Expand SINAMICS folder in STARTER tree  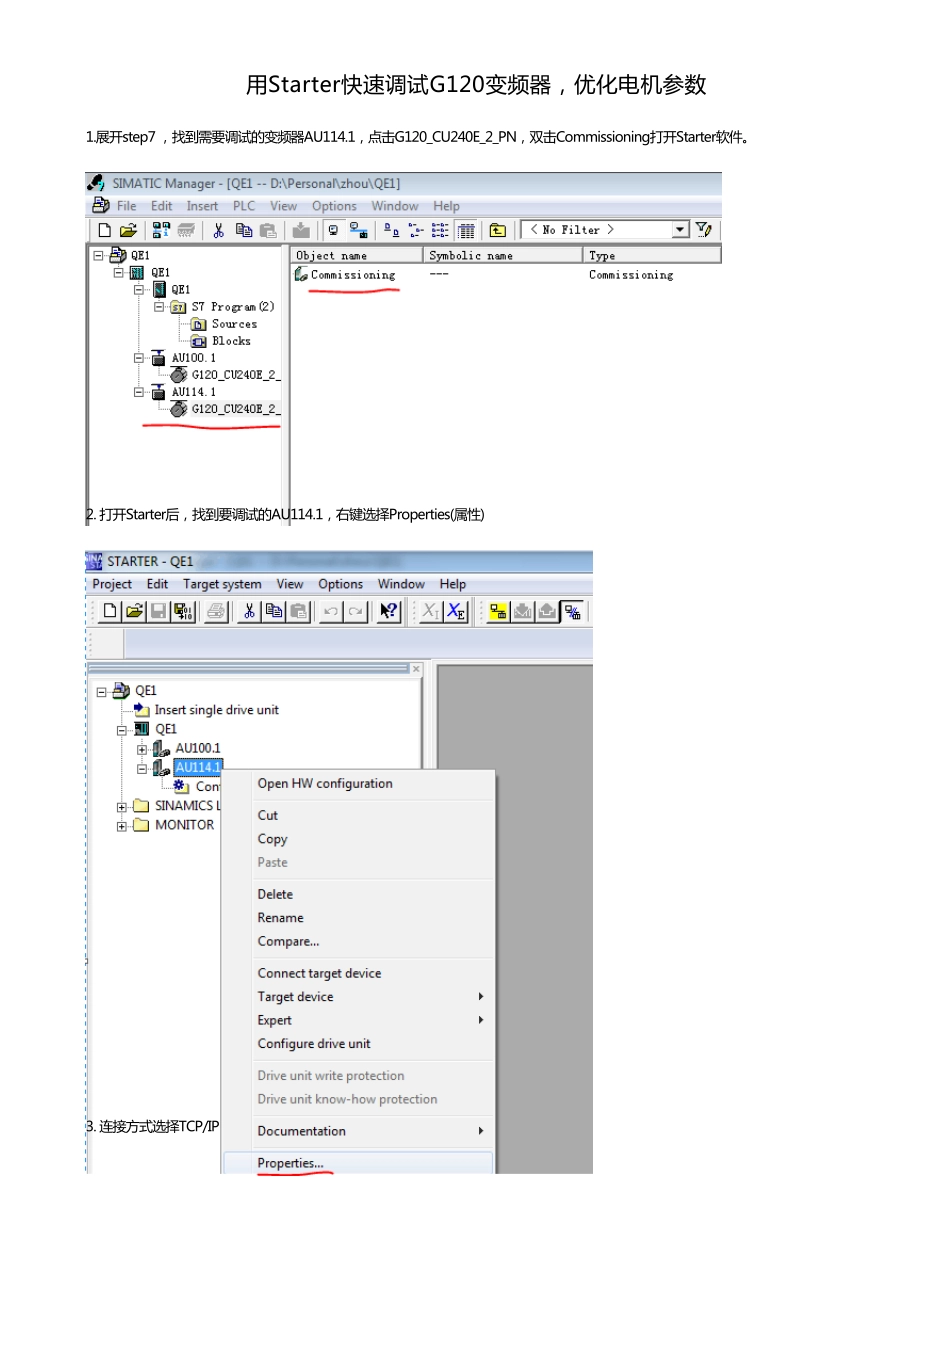click(122, 807)
